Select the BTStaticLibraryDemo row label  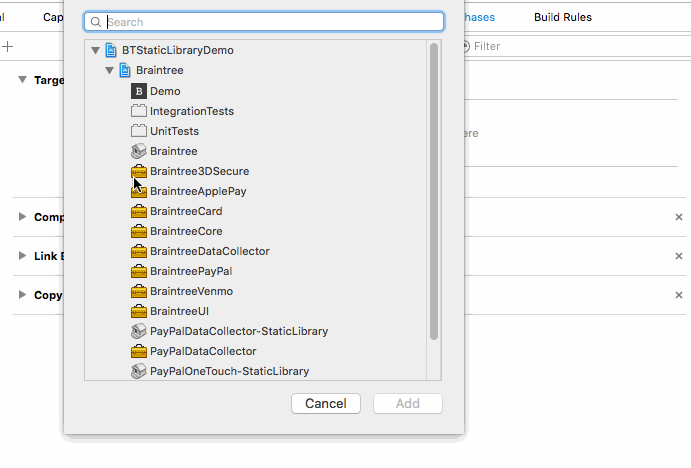[x=178, y=50]
